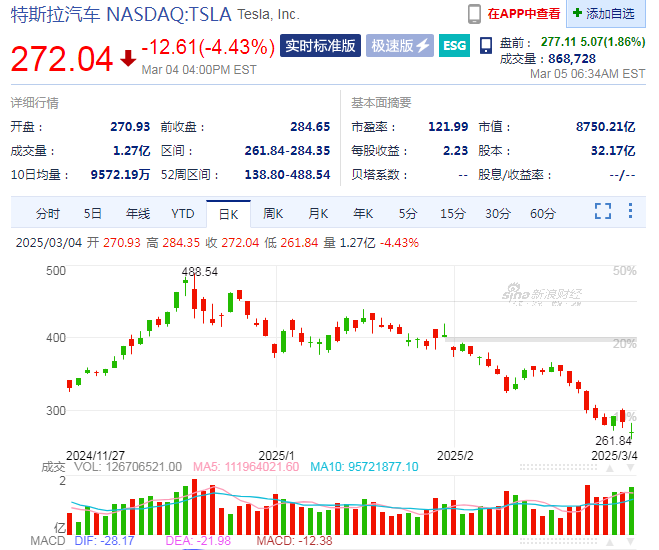The height and width of the screenshot is (550, 659).
Task: Click the VOL: 126706521.00 readout
Action: pyautogui.click(x=128, y=467)
